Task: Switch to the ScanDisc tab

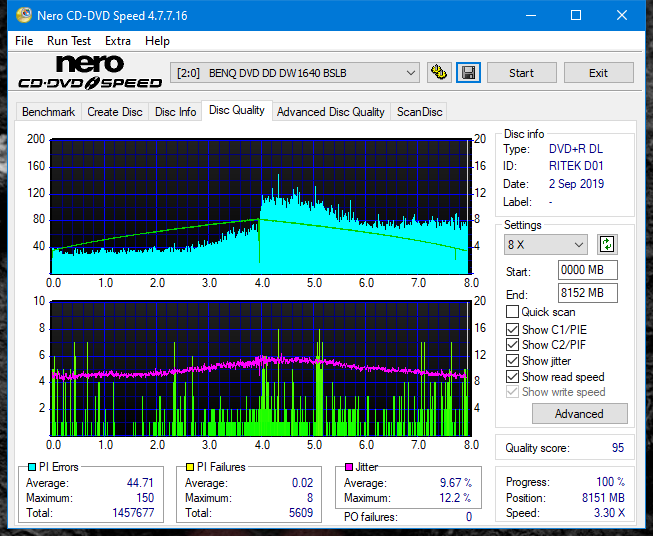Action: point(419,112)
